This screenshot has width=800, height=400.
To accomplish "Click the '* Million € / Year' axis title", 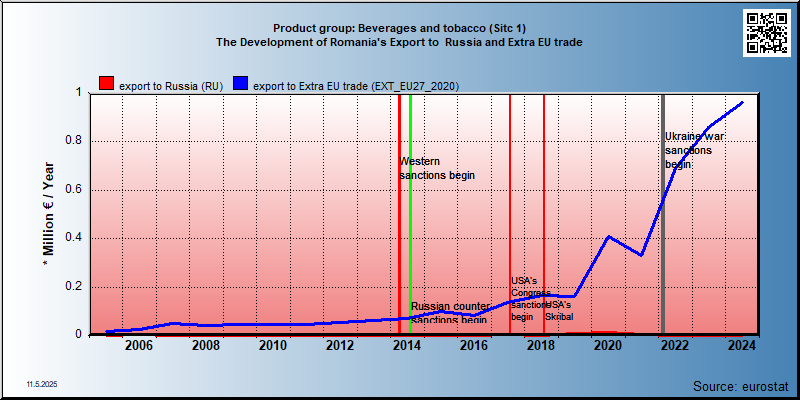I will coord(49,214).
